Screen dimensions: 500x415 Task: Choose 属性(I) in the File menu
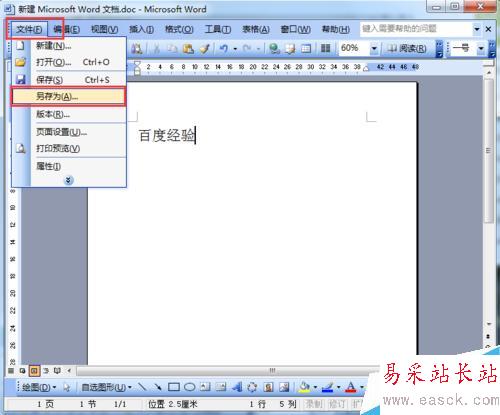point(69,166)
